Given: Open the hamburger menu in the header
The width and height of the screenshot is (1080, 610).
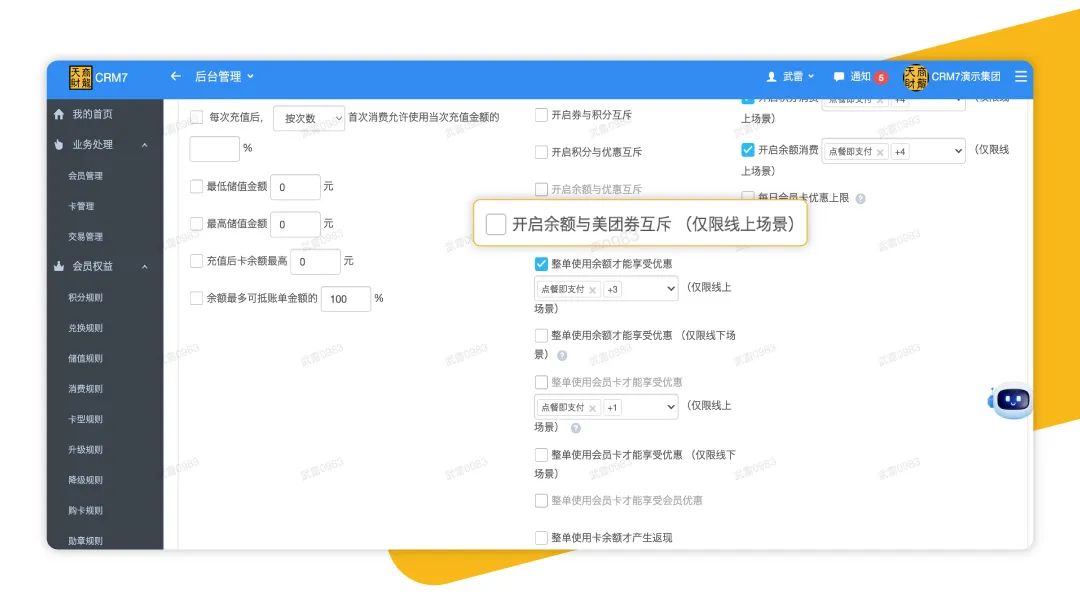Looking at the screenshot, I should point(1021,76).
